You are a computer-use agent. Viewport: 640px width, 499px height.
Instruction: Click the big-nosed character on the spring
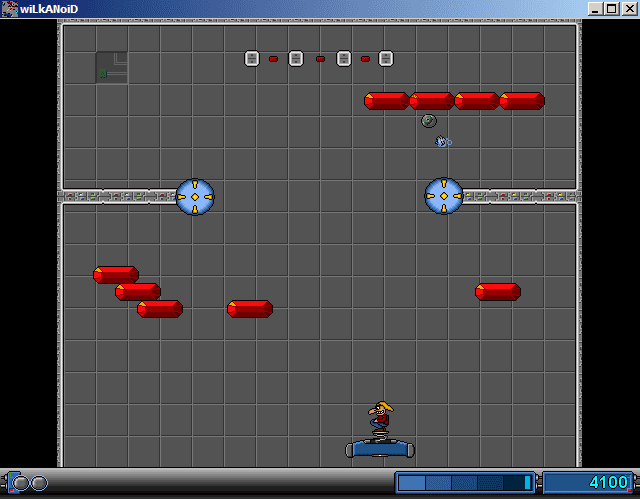[x=380, y=417]
